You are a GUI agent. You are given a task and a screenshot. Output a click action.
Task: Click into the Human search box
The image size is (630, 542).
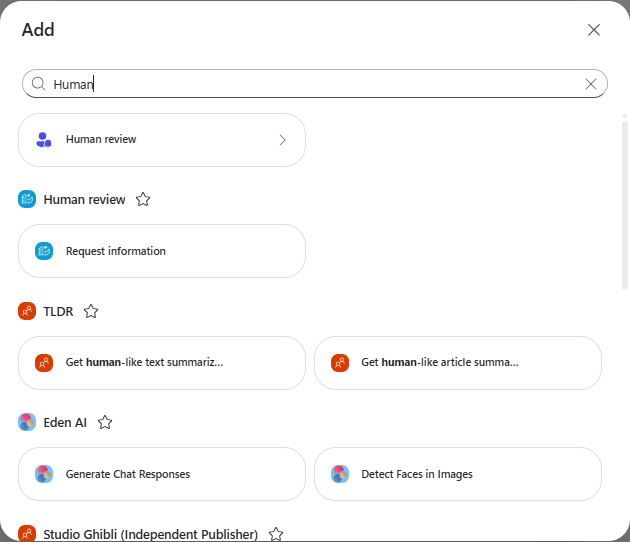pos(315,84)
